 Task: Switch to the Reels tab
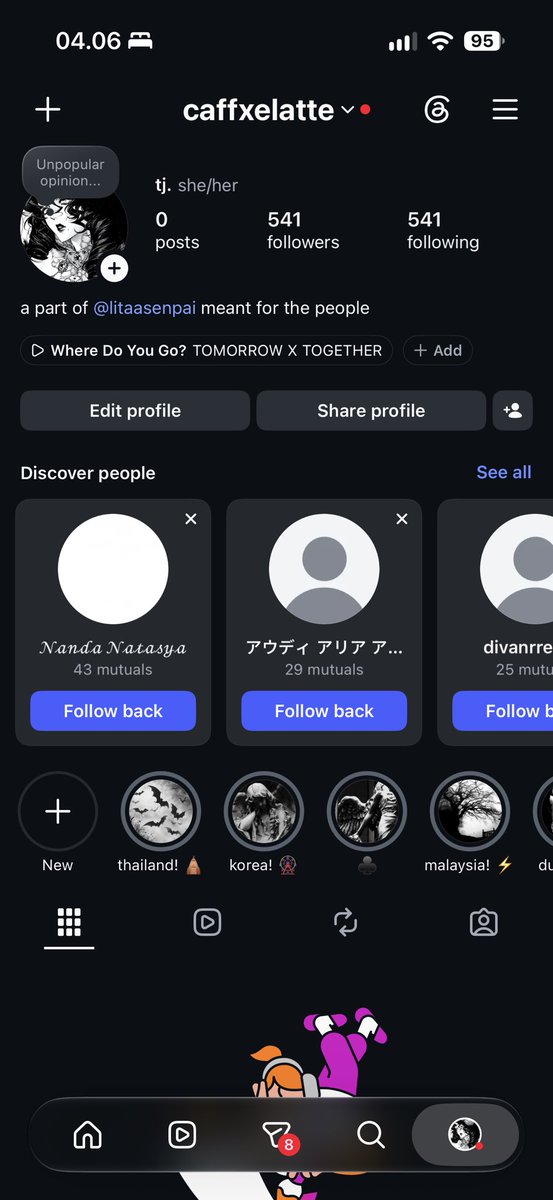coord(207,922)
